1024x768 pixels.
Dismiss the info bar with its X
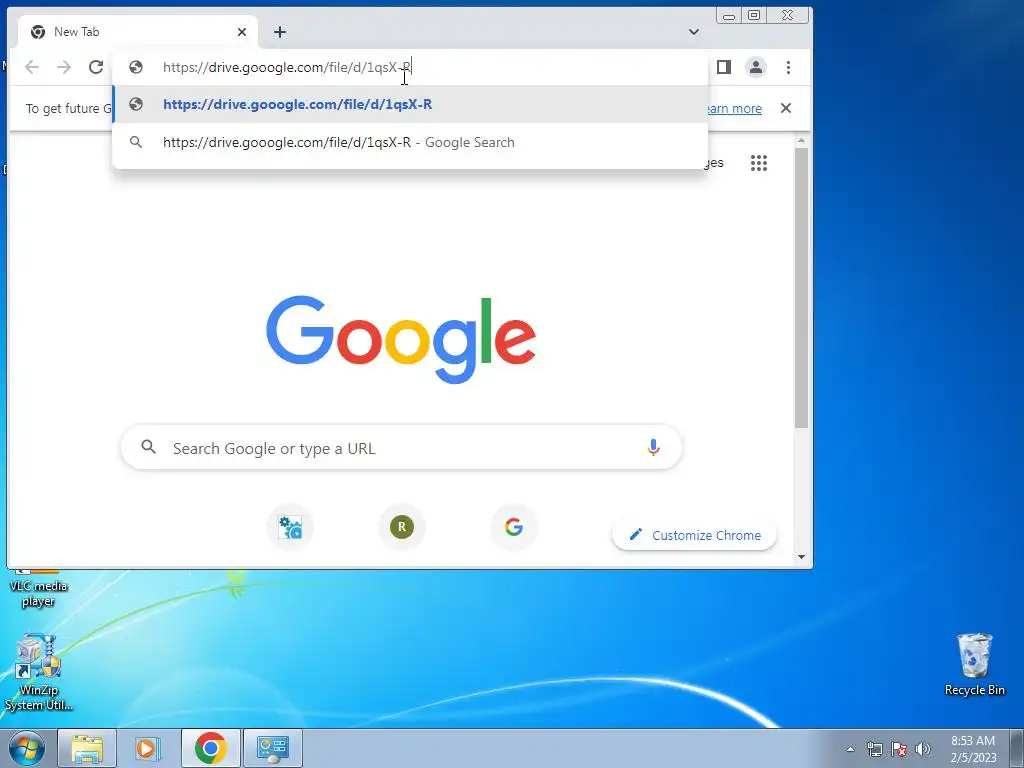(786, 108)
